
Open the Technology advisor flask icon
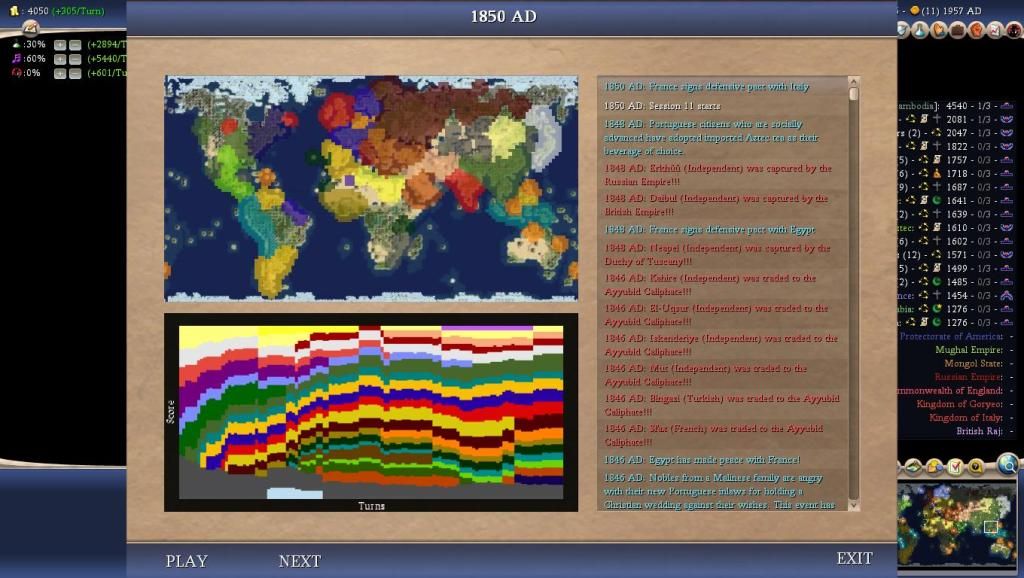pos(920,29)
